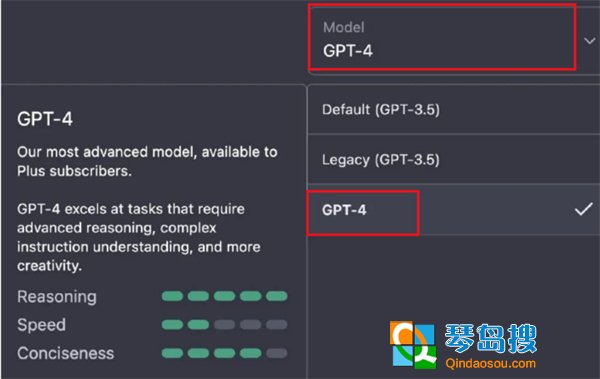Click the gray Conciseness rating pill
The width and height of the screenshot is (600, 379).
click(277, 353)
